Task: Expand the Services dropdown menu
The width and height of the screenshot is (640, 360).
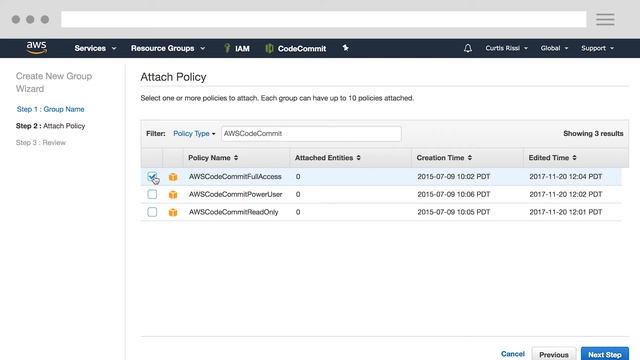Action: 95,48
